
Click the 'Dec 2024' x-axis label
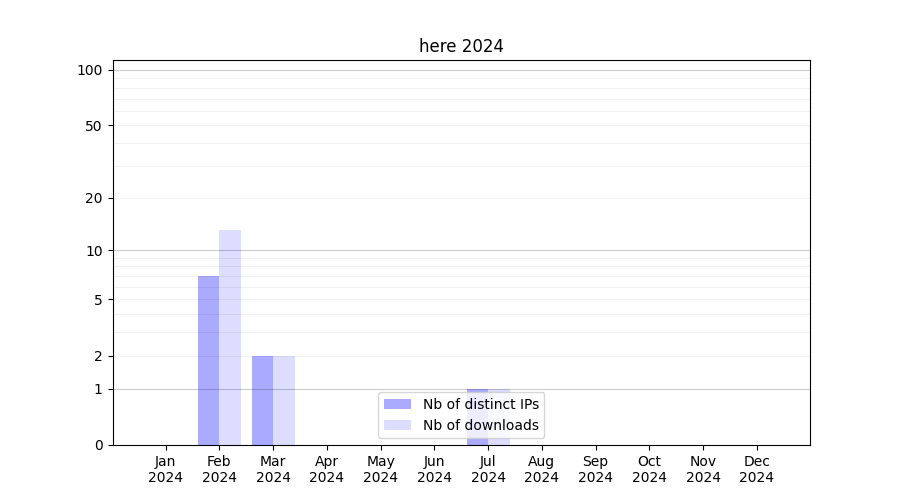coord(757,469)
